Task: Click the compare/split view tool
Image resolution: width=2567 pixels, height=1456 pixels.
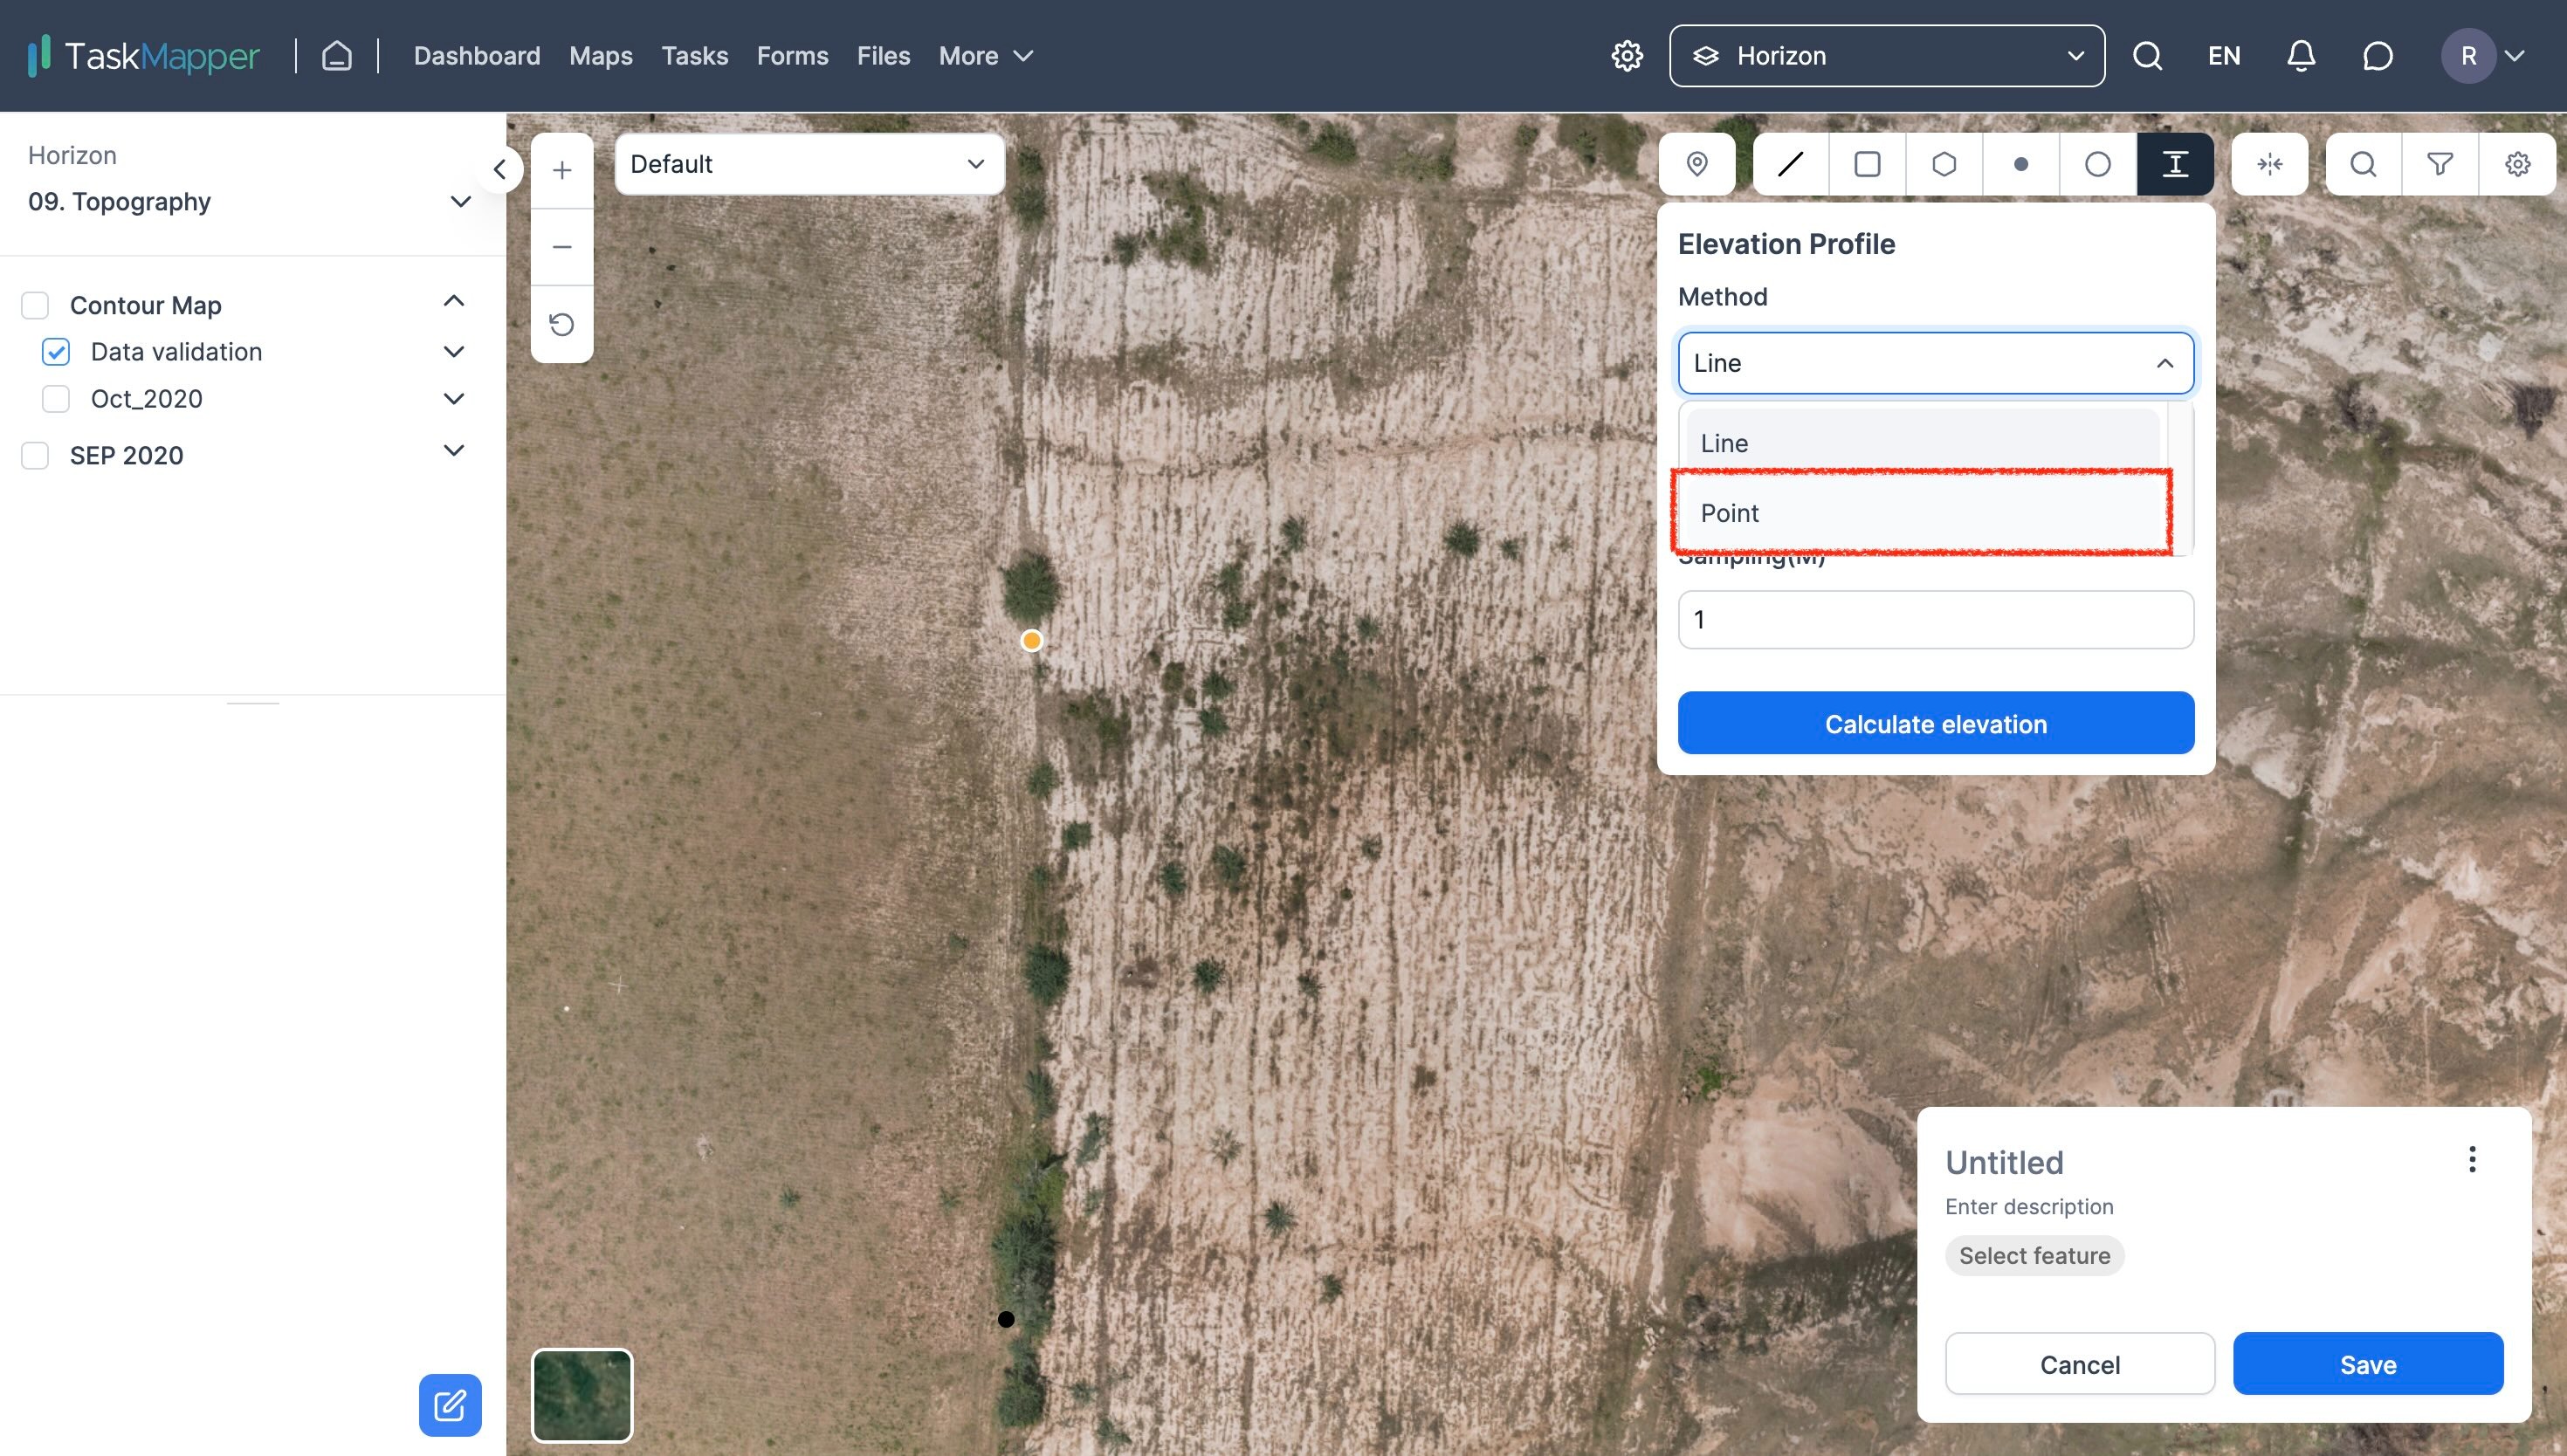Action: coord(2270,164)
